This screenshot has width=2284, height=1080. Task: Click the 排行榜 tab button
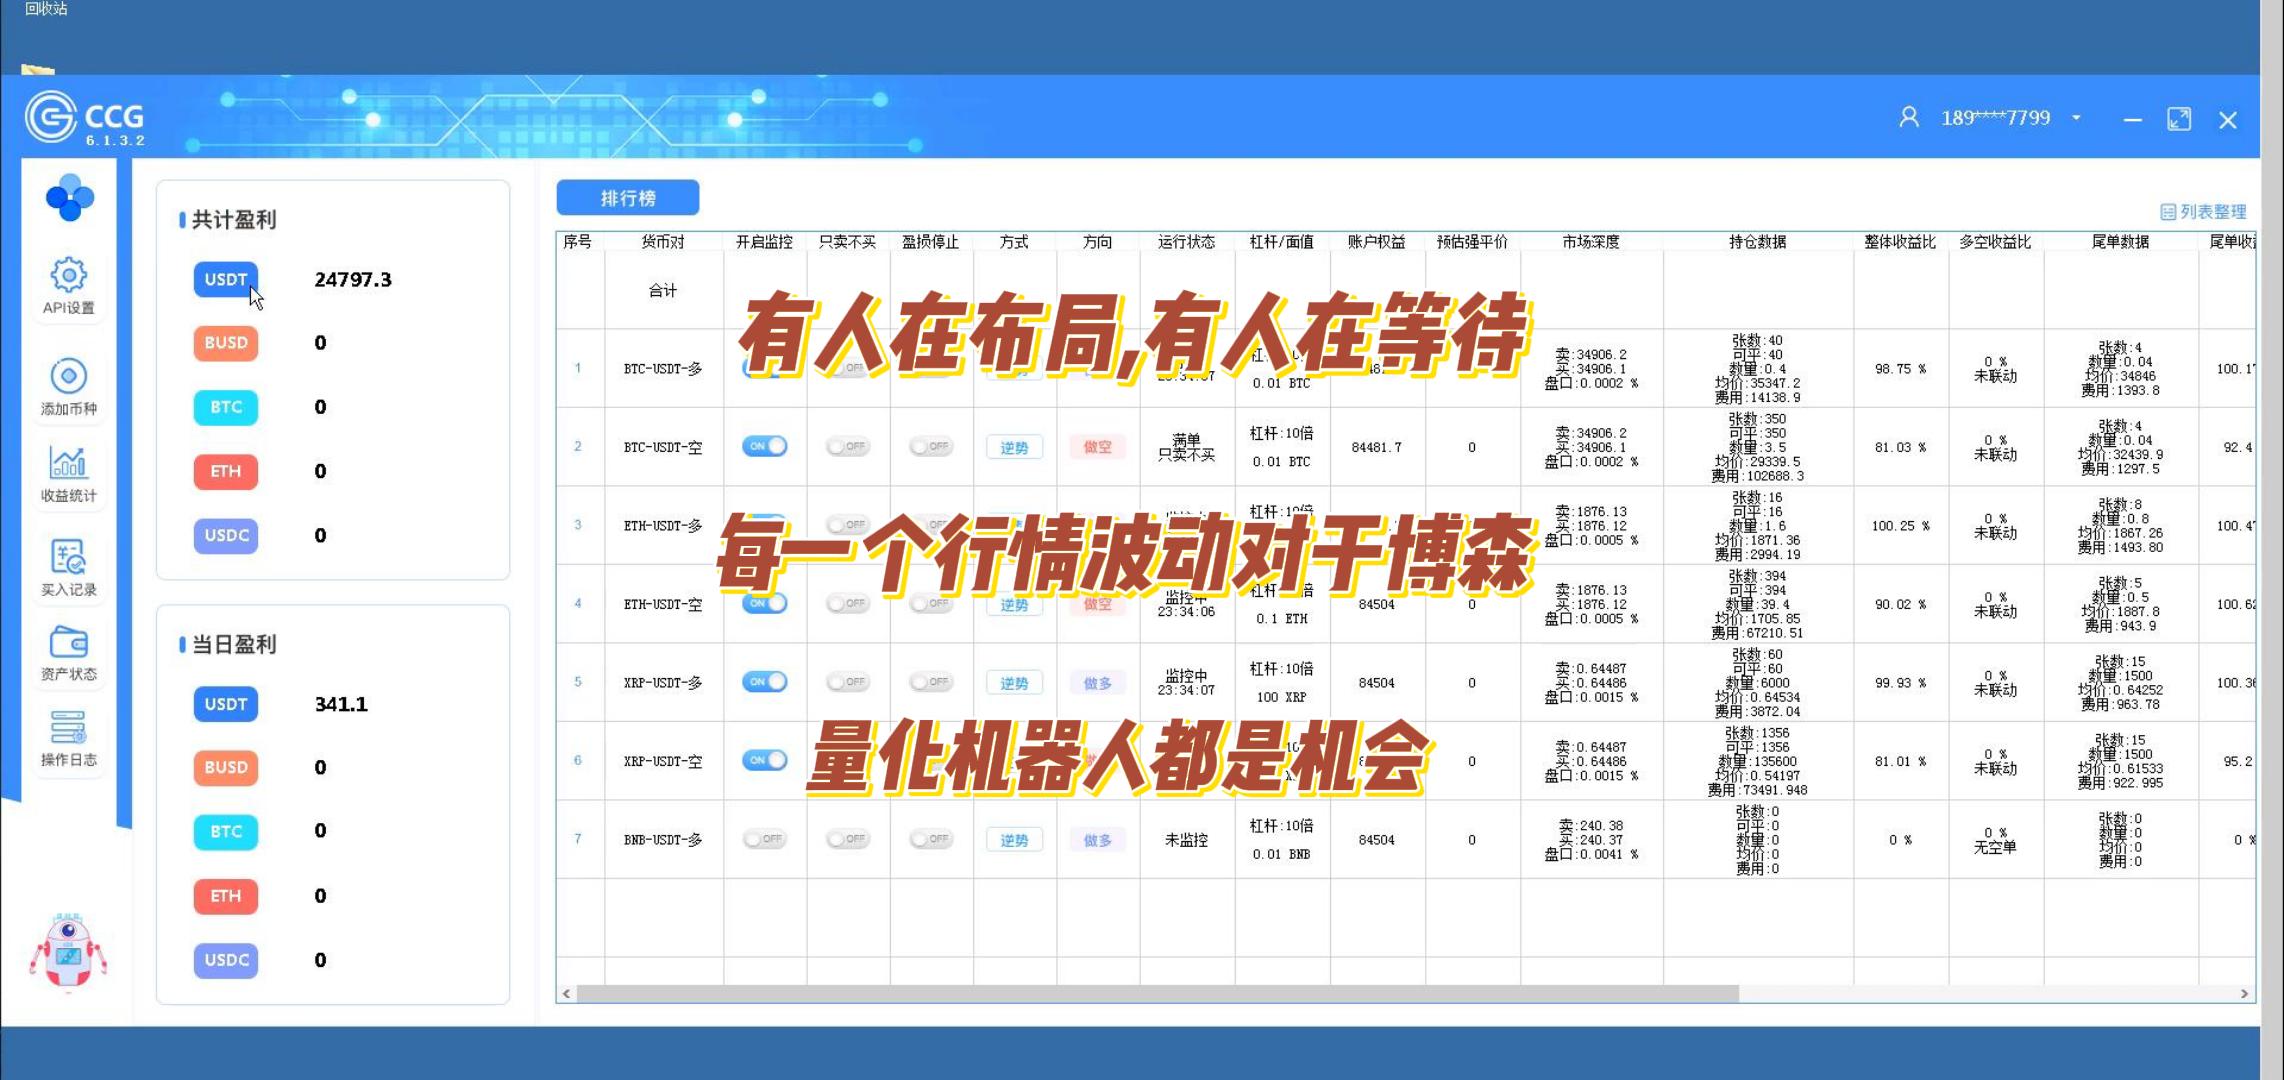pos(627,198)
